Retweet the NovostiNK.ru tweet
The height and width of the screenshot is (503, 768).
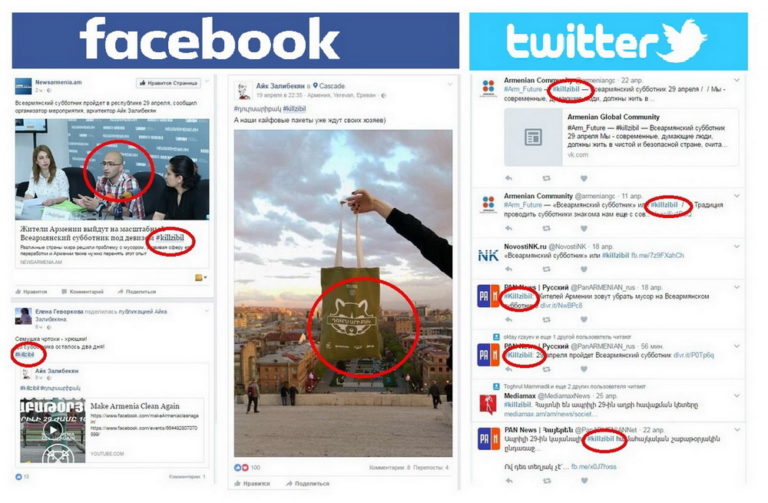coord(546,269)
